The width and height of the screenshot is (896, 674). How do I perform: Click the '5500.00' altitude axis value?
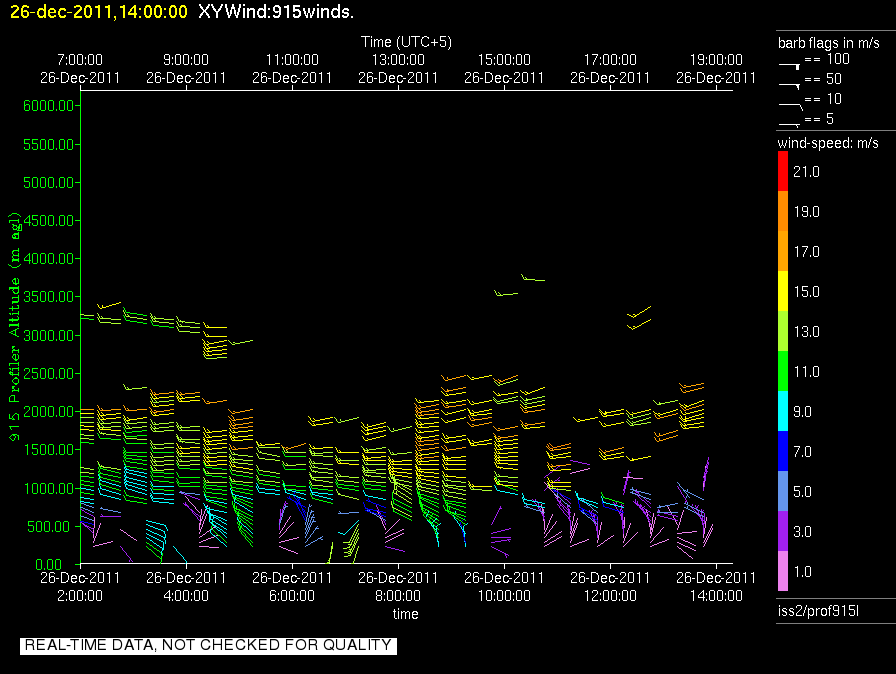[49, 145]
